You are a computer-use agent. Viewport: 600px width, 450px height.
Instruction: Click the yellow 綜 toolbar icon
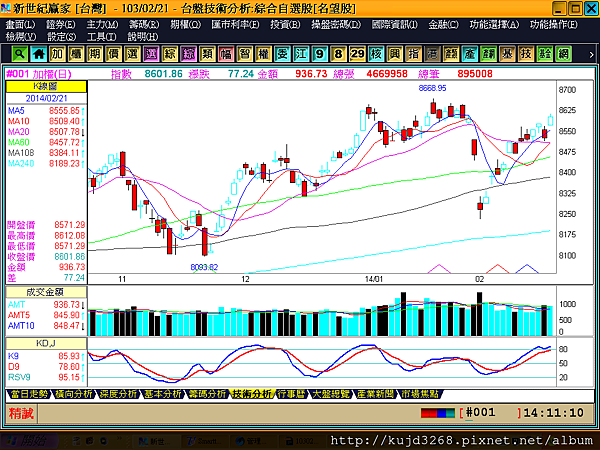click(170, 54)
